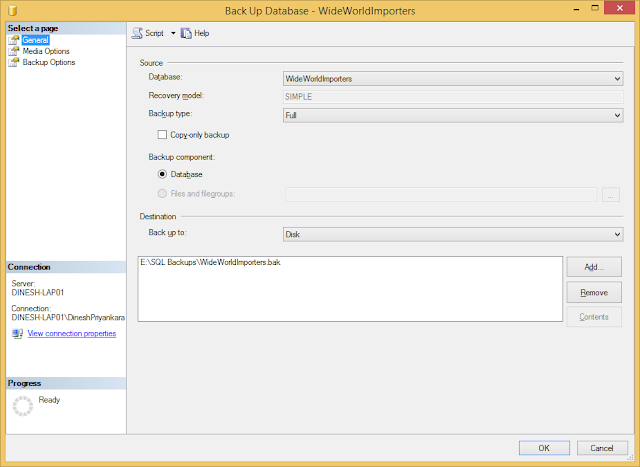Click the DINESH-LAP01 server name text
640x467 pixels.
[x=38, y=293]
